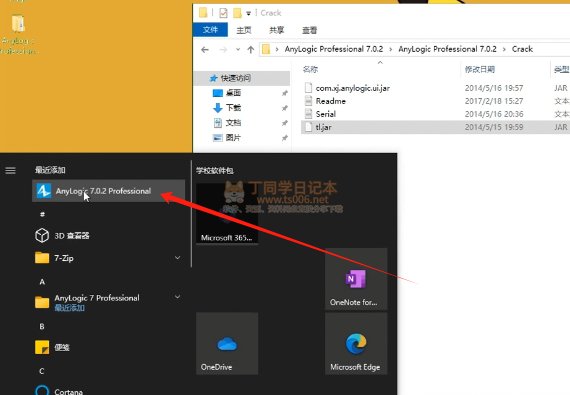Go up one folder level
The height and width of the screenshot is (395, 570).
click(x=250, y=49)
